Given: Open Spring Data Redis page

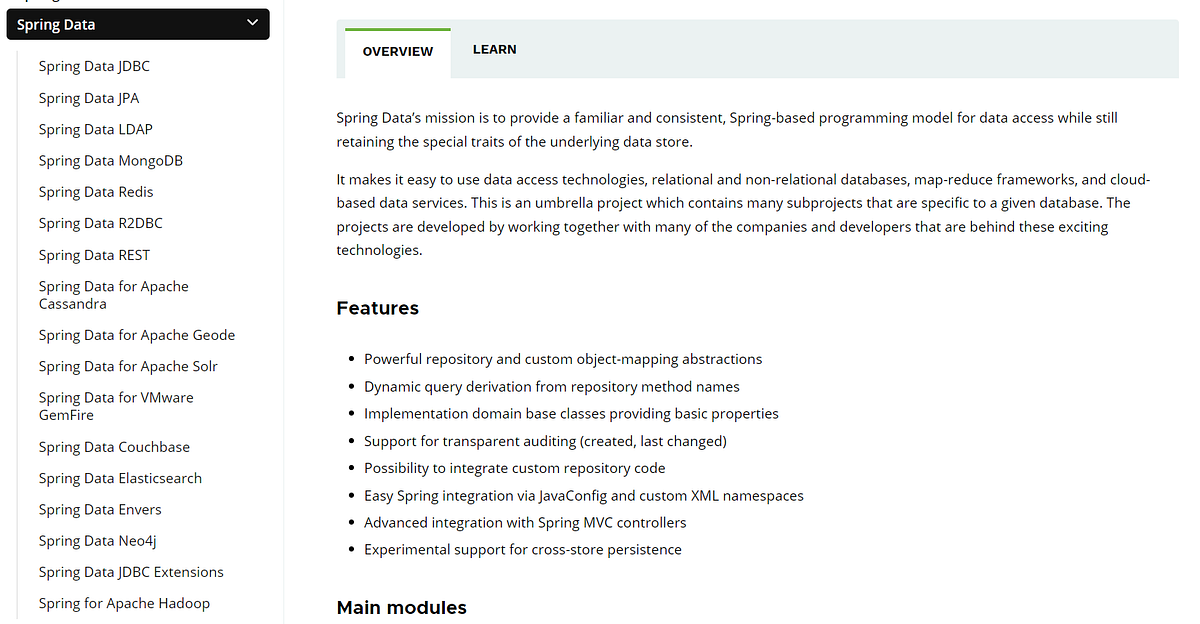Looking at the screenshot, I should tap(95, 191).
